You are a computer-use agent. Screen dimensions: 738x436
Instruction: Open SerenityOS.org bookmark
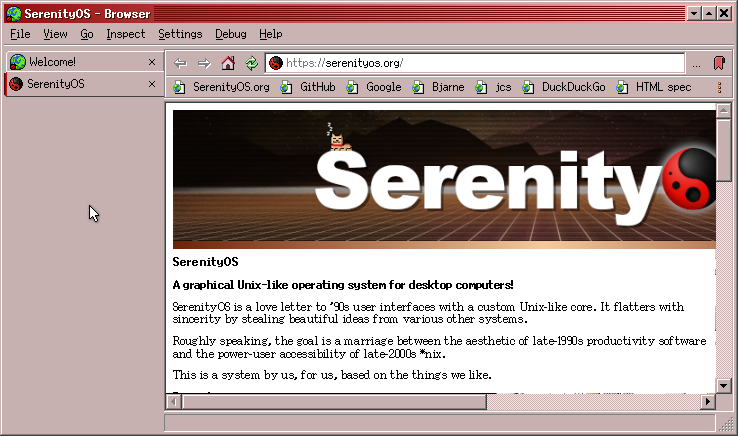point(221,87)
